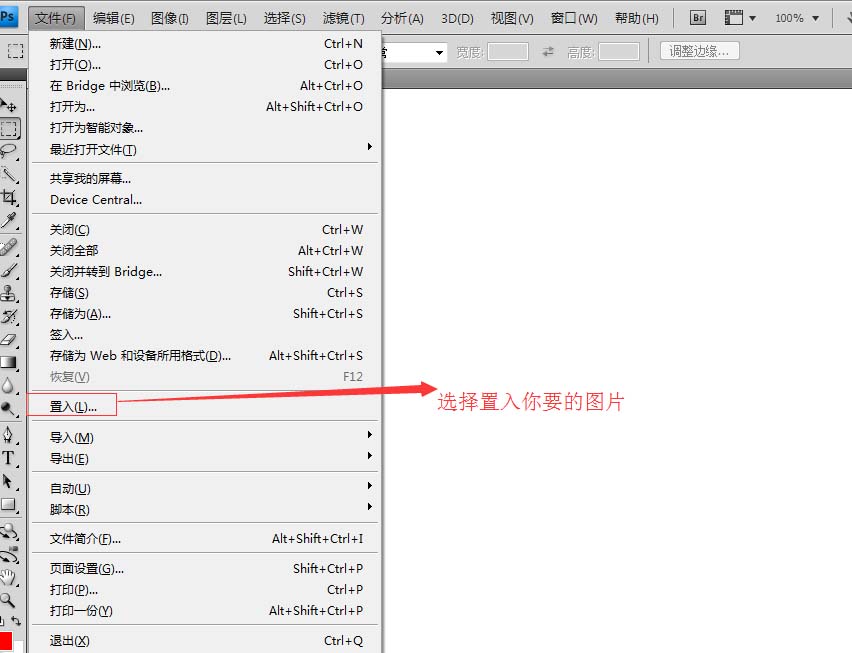Open the 窗口 menu
The width and height of the screenshot is (852, 653).
pyautogui.click(x=573, y=17)
